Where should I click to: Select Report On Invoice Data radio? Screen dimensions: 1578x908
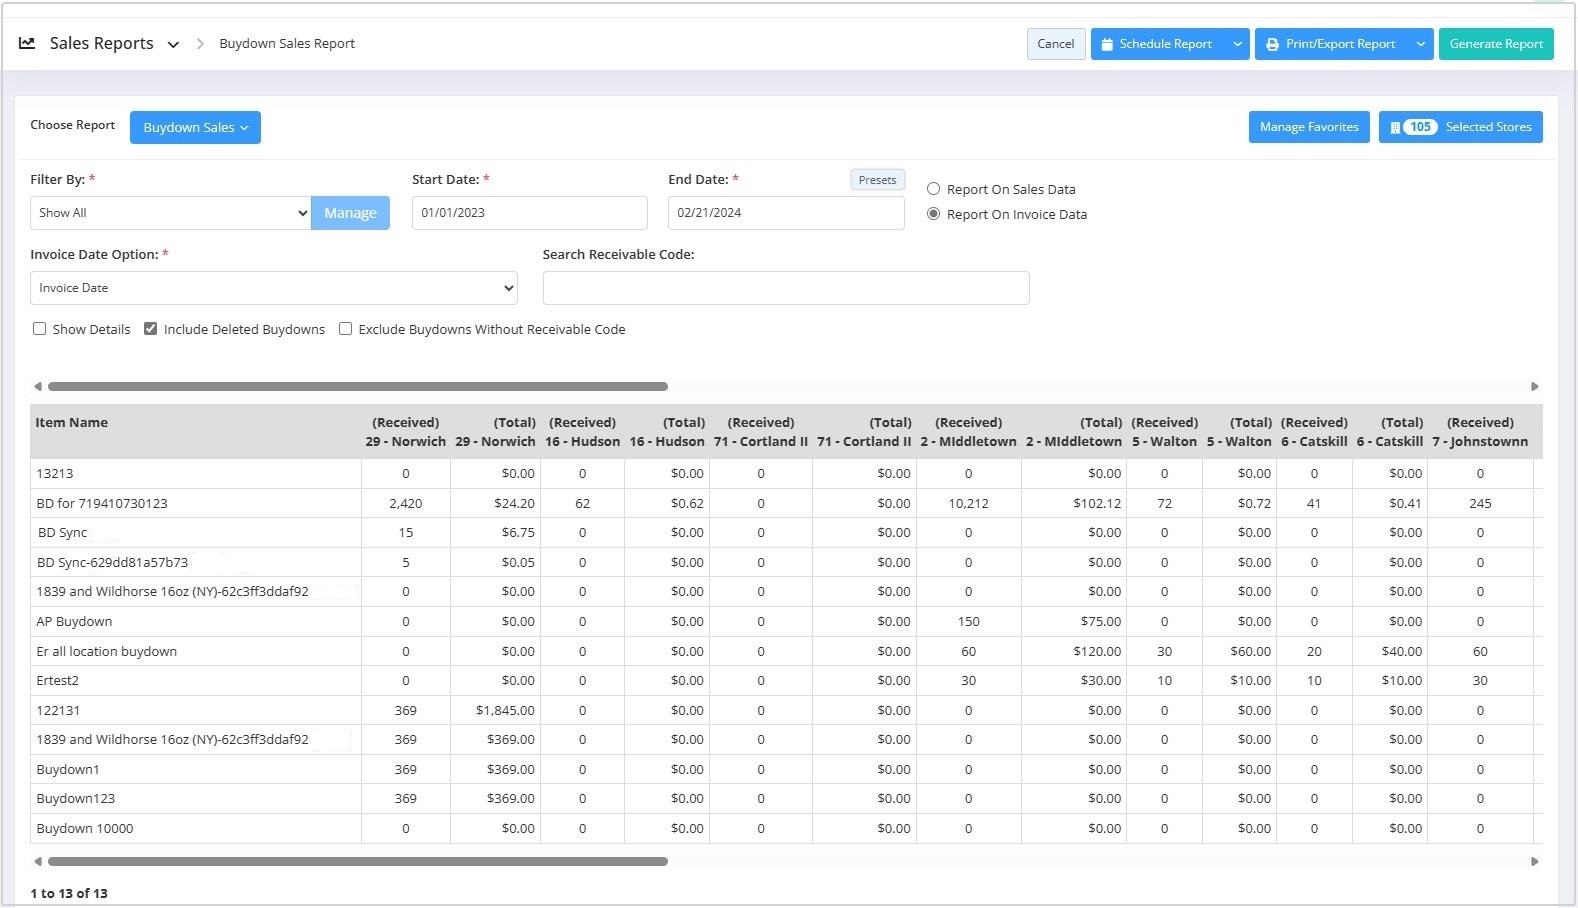click(x=933, y=214)
